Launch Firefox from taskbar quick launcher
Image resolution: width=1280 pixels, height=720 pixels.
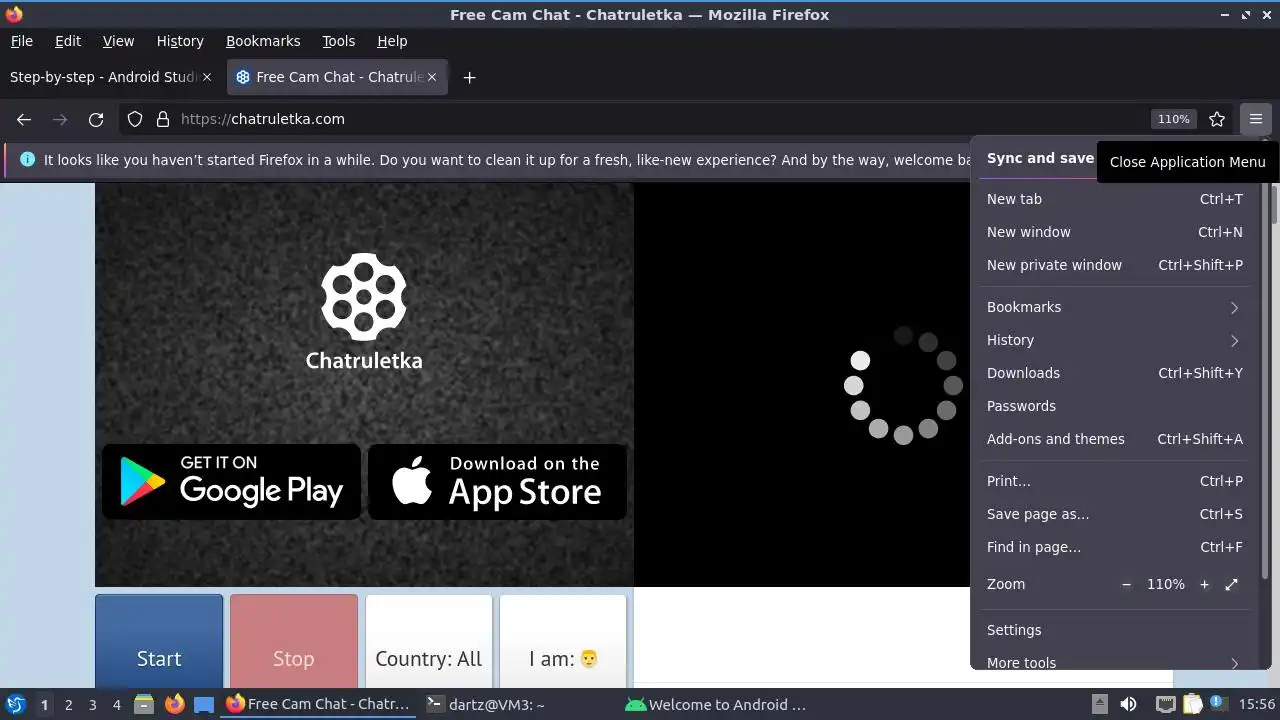point(174,704)
